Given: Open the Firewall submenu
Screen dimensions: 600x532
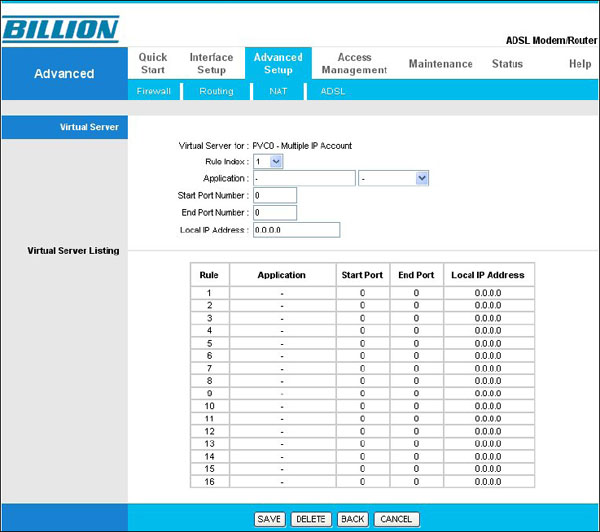Looking at the screenshot, I should [154, 91].
